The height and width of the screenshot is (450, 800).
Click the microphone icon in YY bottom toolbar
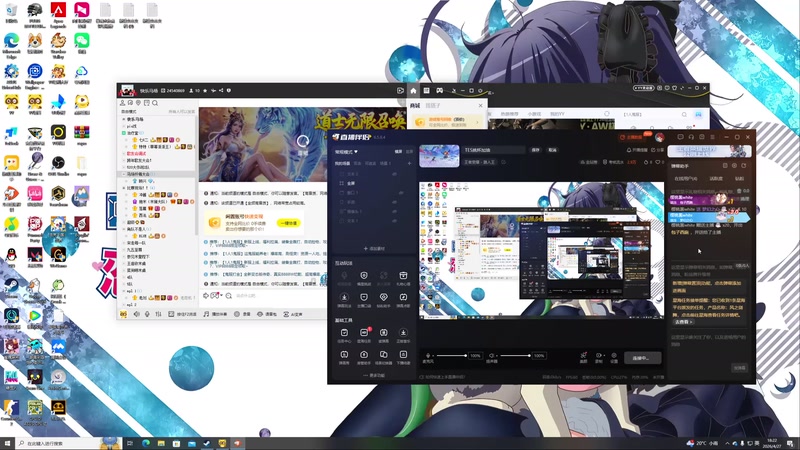(x=147, y=314)
